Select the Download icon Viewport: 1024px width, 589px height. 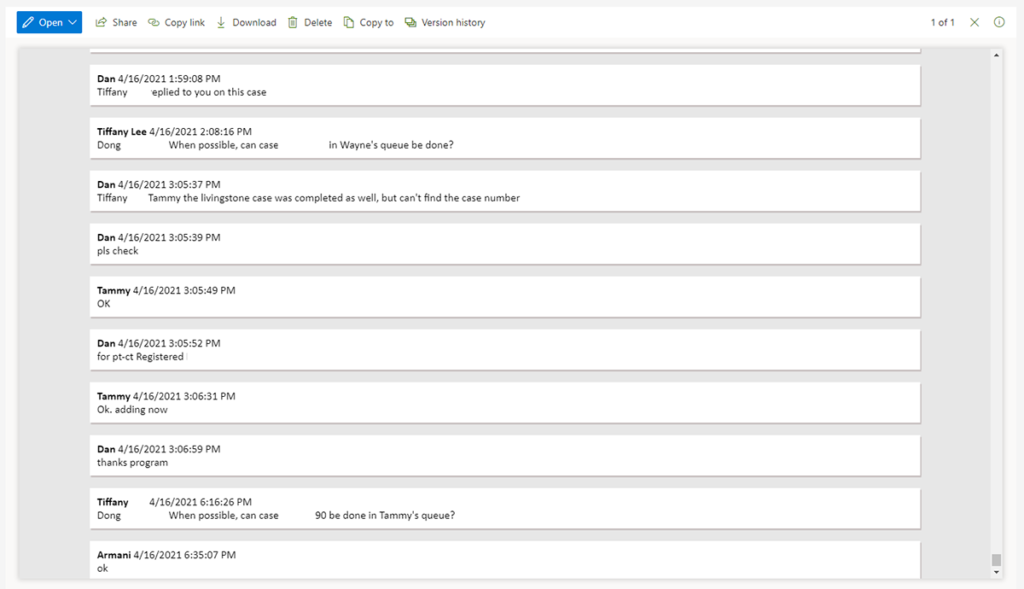[x=219, y=22]
